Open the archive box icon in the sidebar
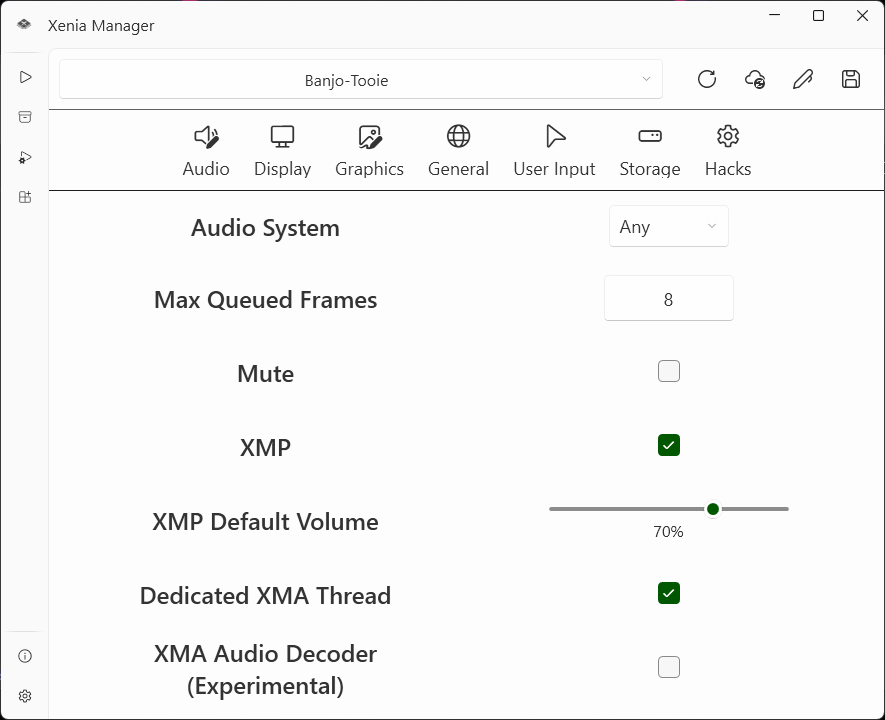The image size is (885, 720). click(x=25, y=117)
